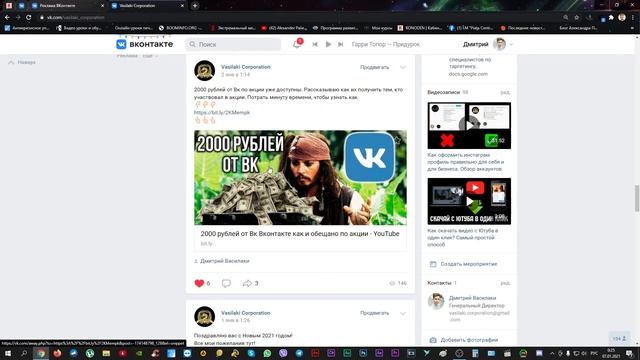Like the 2000 рублей post

199,283
